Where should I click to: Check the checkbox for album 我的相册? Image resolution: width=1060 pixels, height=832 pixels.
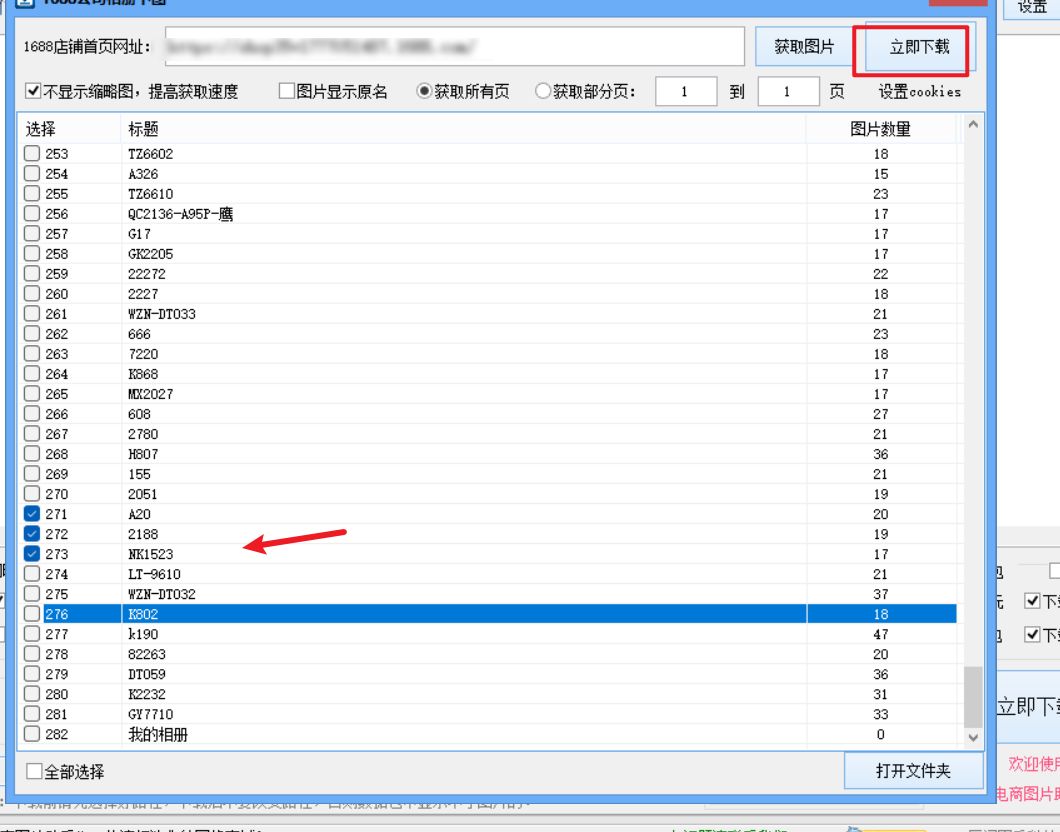click(31, 733)
